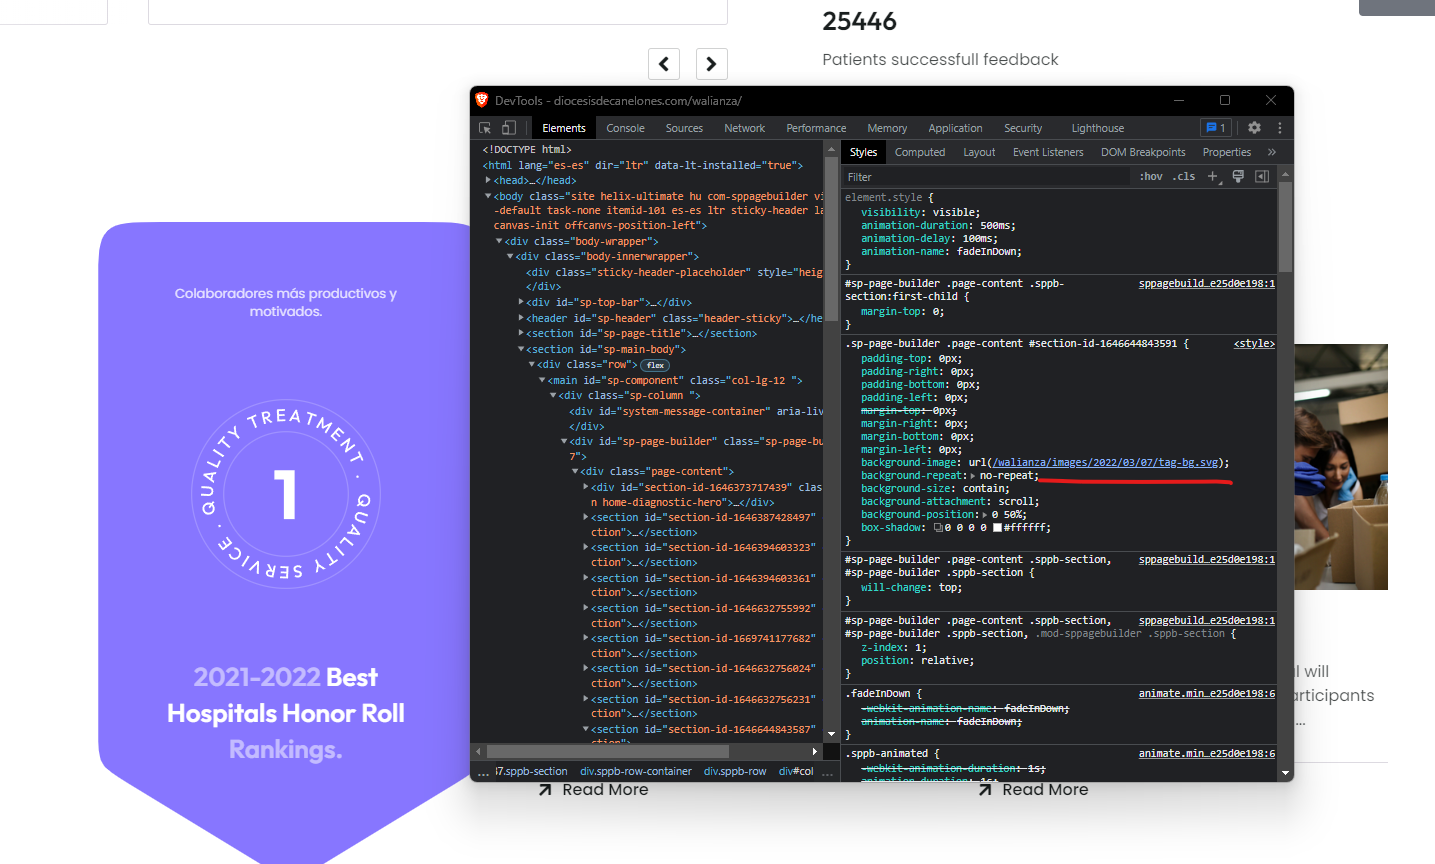
Task: Open the Memory tab
Action: pyautogui.click(x=887, y=128)
